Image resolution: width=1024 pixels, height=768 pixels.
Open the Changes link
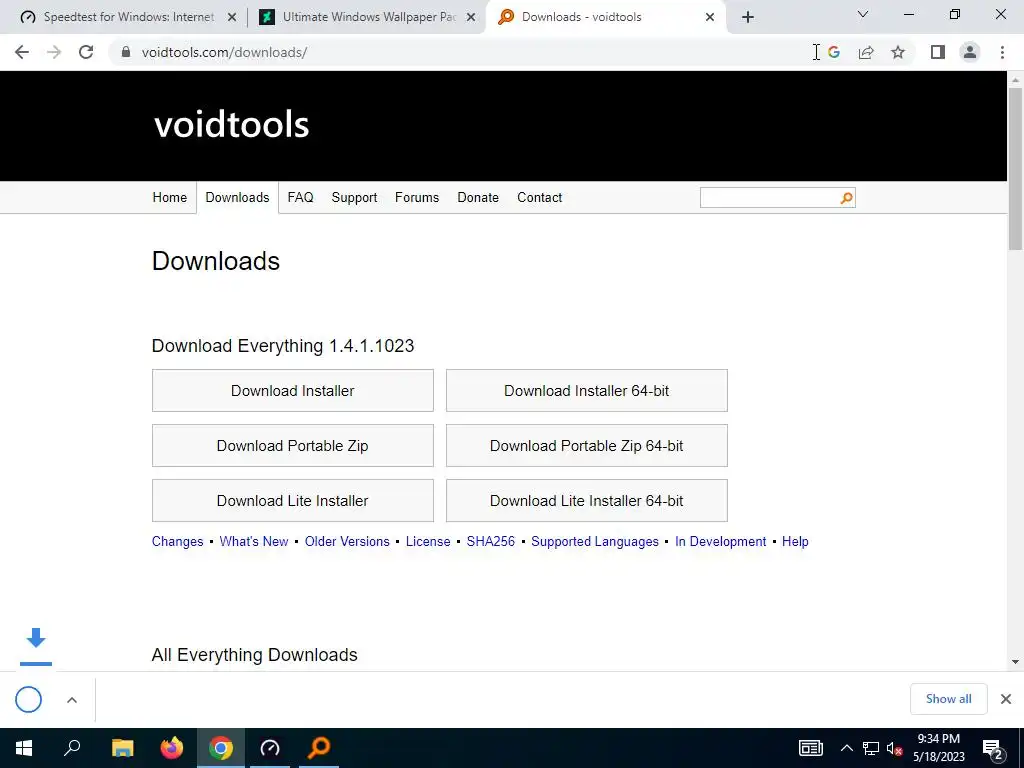[178, 541]
